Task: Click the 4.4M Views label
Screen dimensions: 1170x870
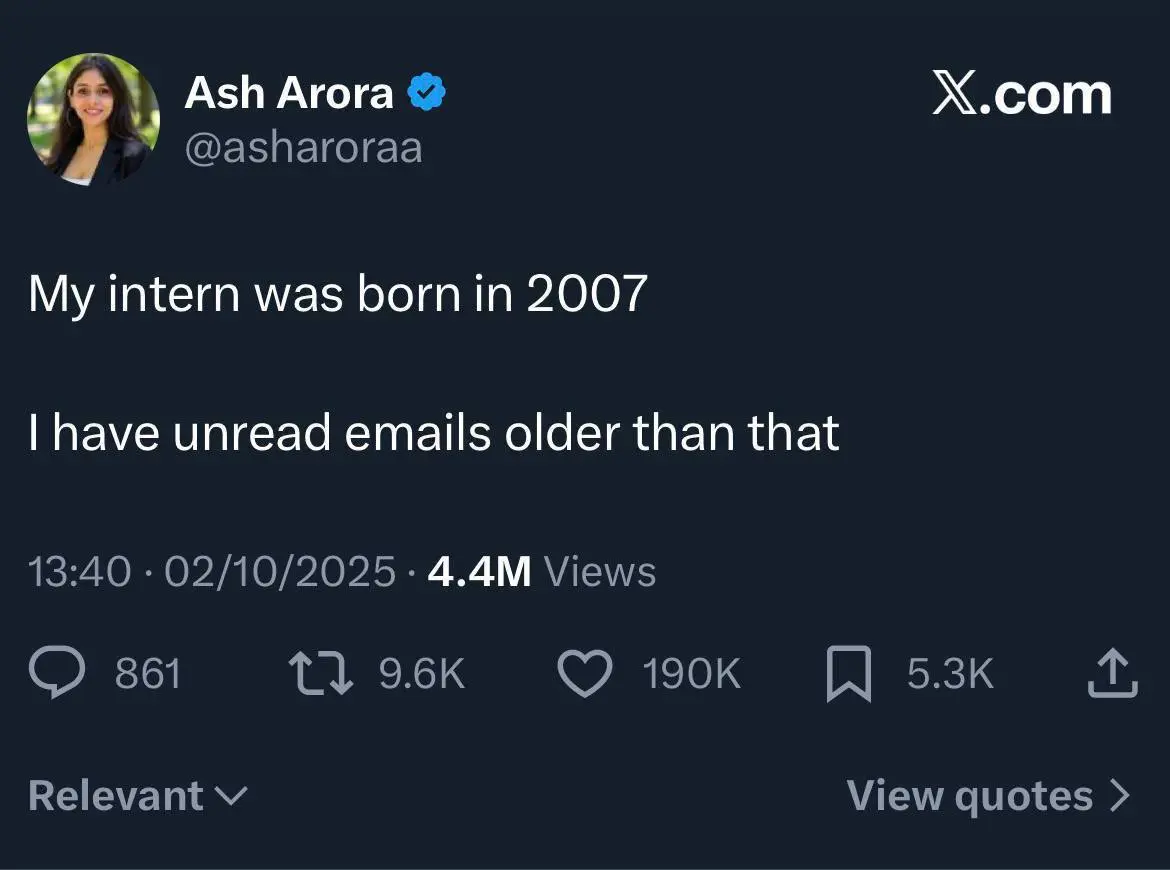Action: coord(541,572)
